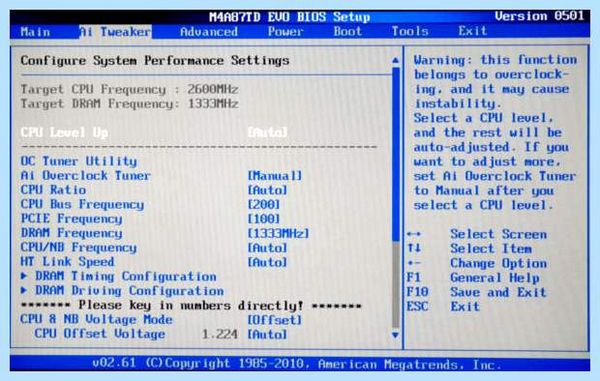
Task: Open OC Tuner Utility
Action: click(79, 161)
